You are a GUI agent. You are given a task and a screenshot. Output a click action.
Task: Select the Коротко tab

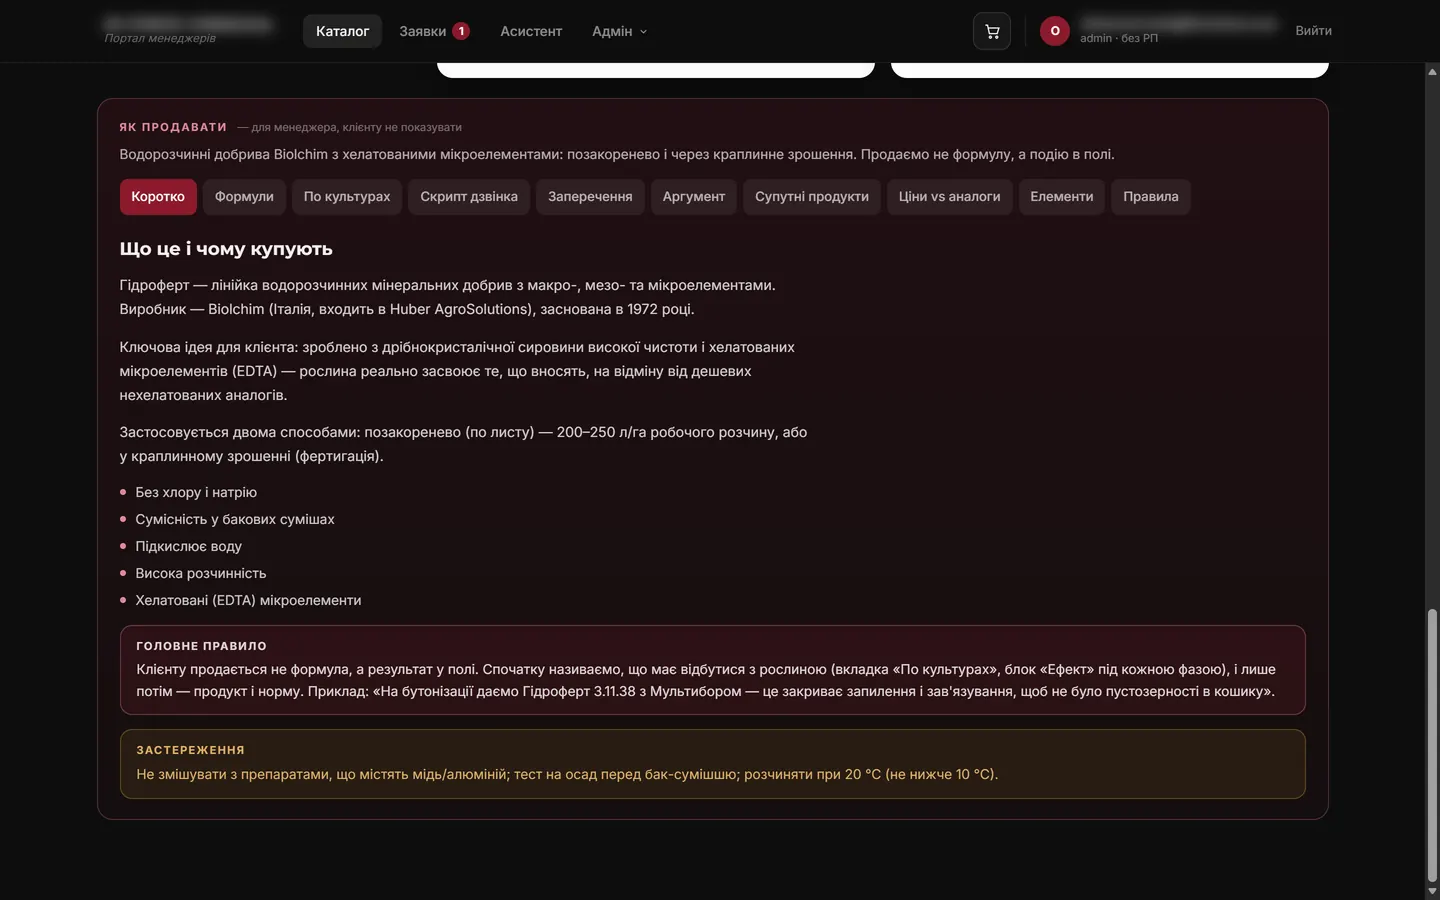(x=158, y=197)
